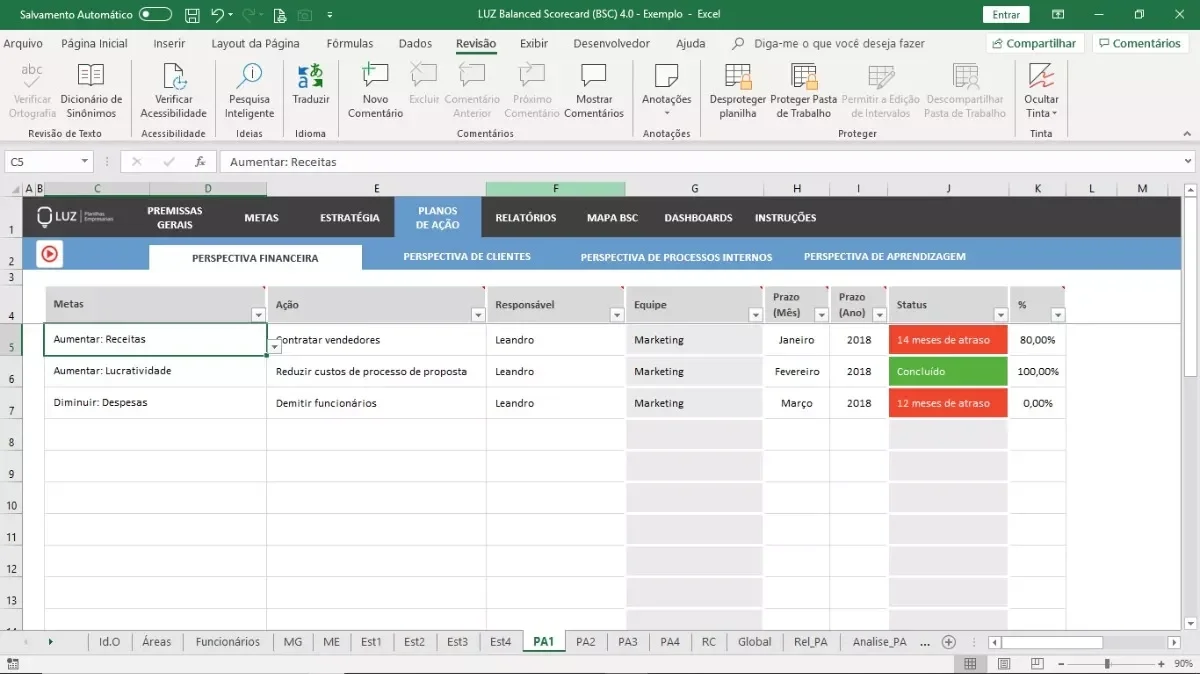Viewport: 1200px width, 674px height.
Task: Click the red play icon in sheet
Action: coord(49,255)
